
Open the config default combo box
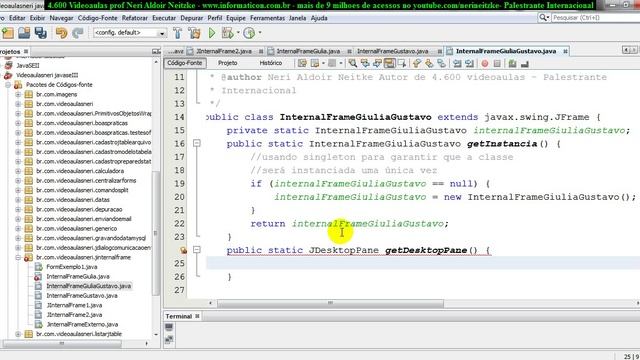[x=130, y=33]
